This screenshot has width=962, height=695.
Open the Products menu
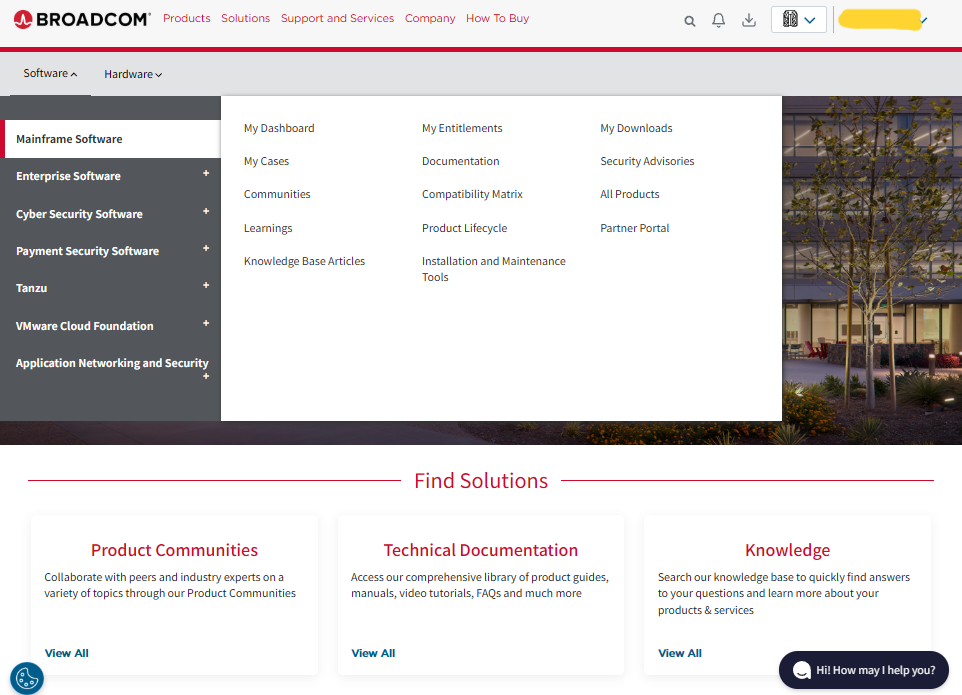pos(187,18)
